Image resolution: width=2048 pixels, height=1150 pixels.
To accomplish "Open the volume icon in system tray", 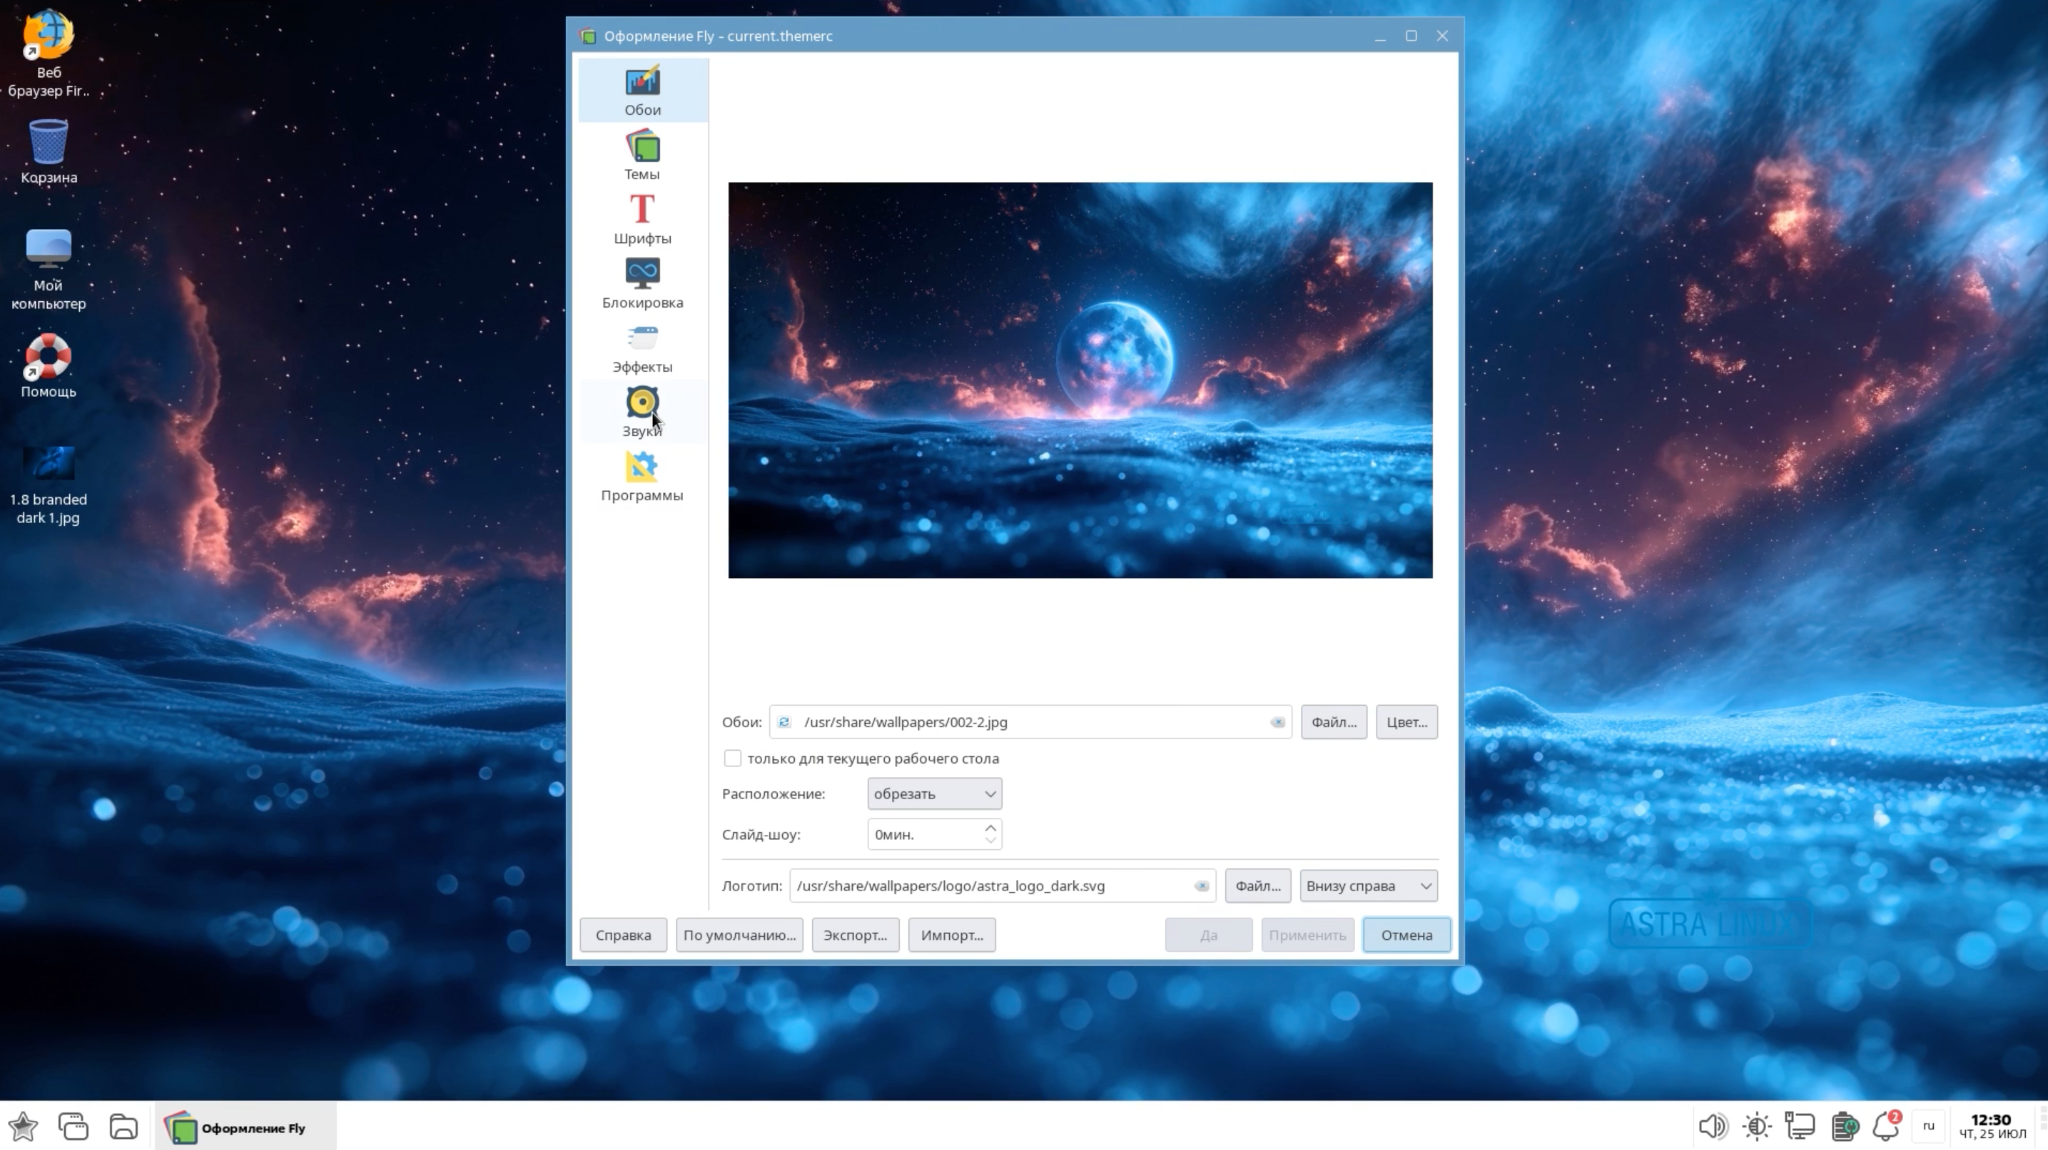I will pyautogui.click(x=1711, y=1127).
